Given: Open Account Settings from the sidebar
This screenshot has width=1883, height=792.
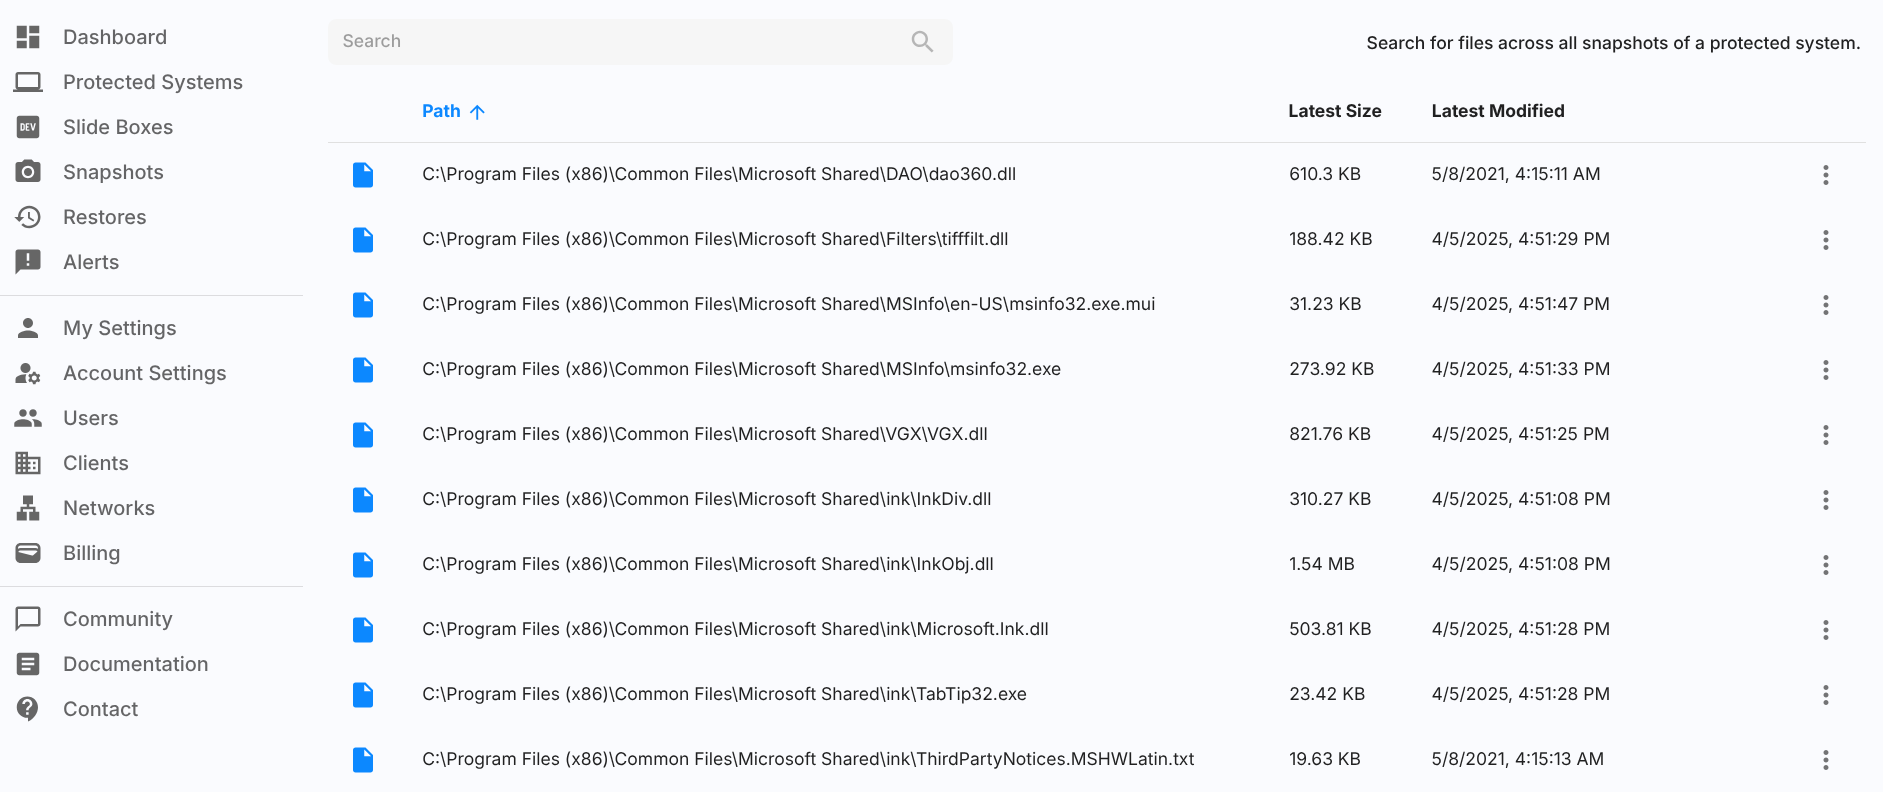Looking at the screenshot, I should point(144,373).
